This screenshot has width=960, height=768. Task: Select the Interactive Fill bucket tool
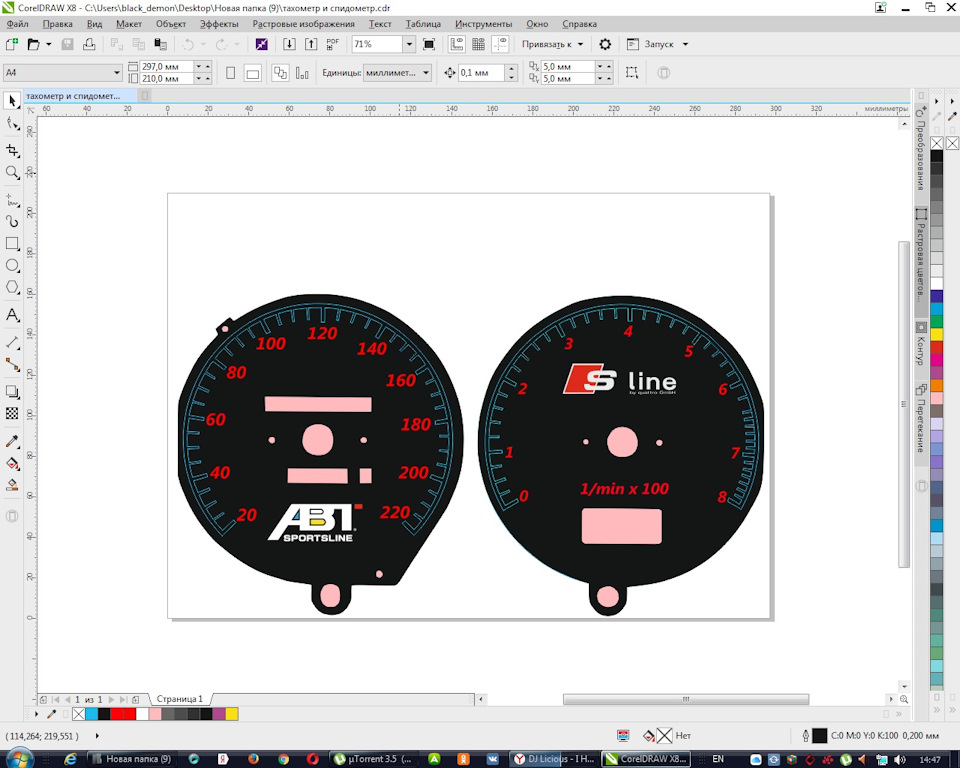[12, 463]
